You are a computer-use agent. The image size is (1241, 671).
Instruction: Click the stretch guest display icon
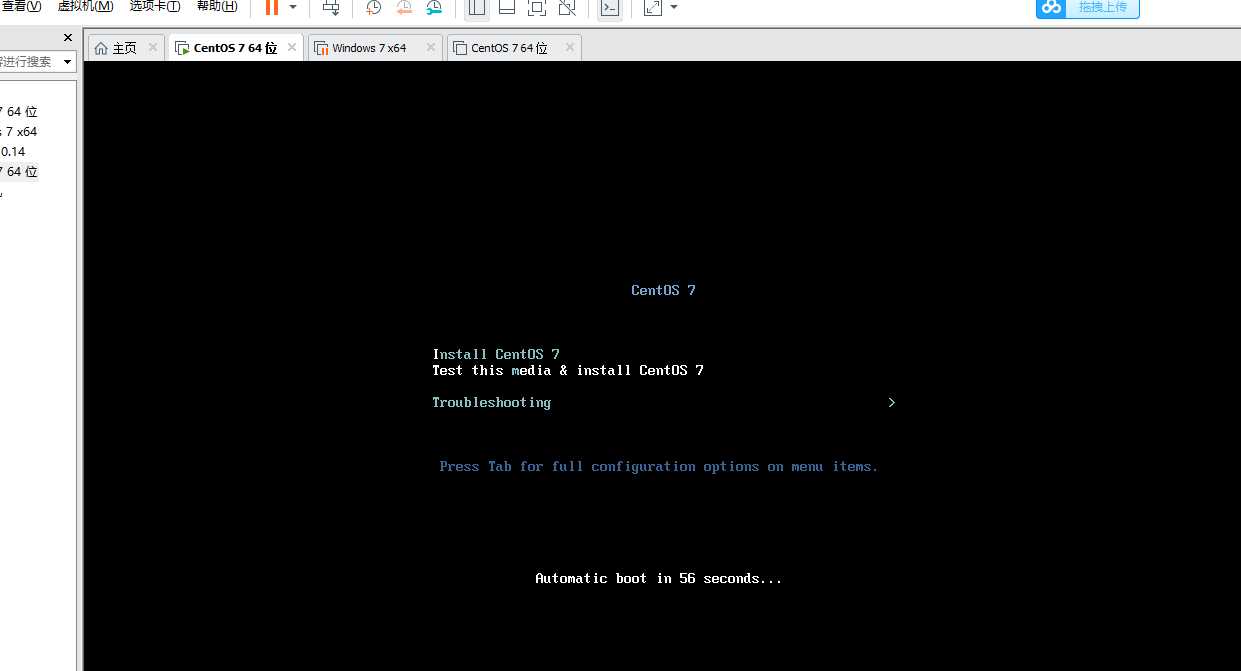click(x=653, y=8)
